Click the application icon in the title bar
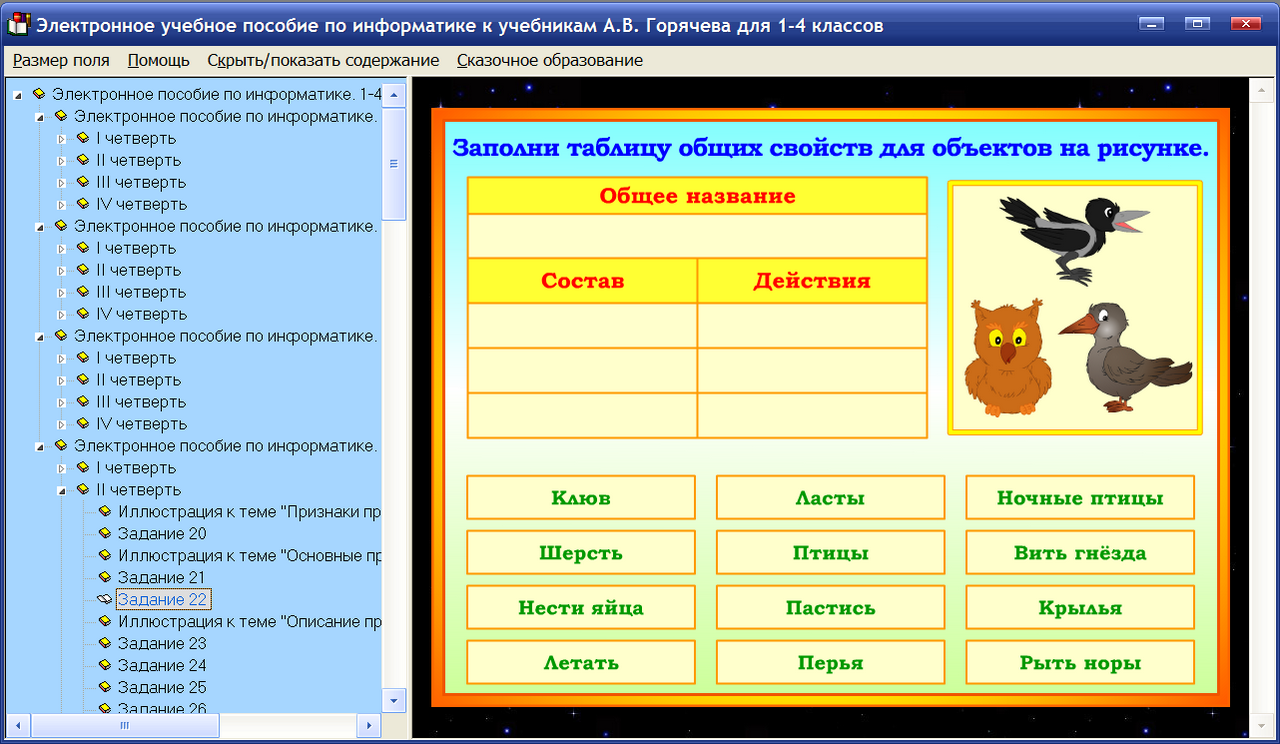 click(x=17, y=23)
